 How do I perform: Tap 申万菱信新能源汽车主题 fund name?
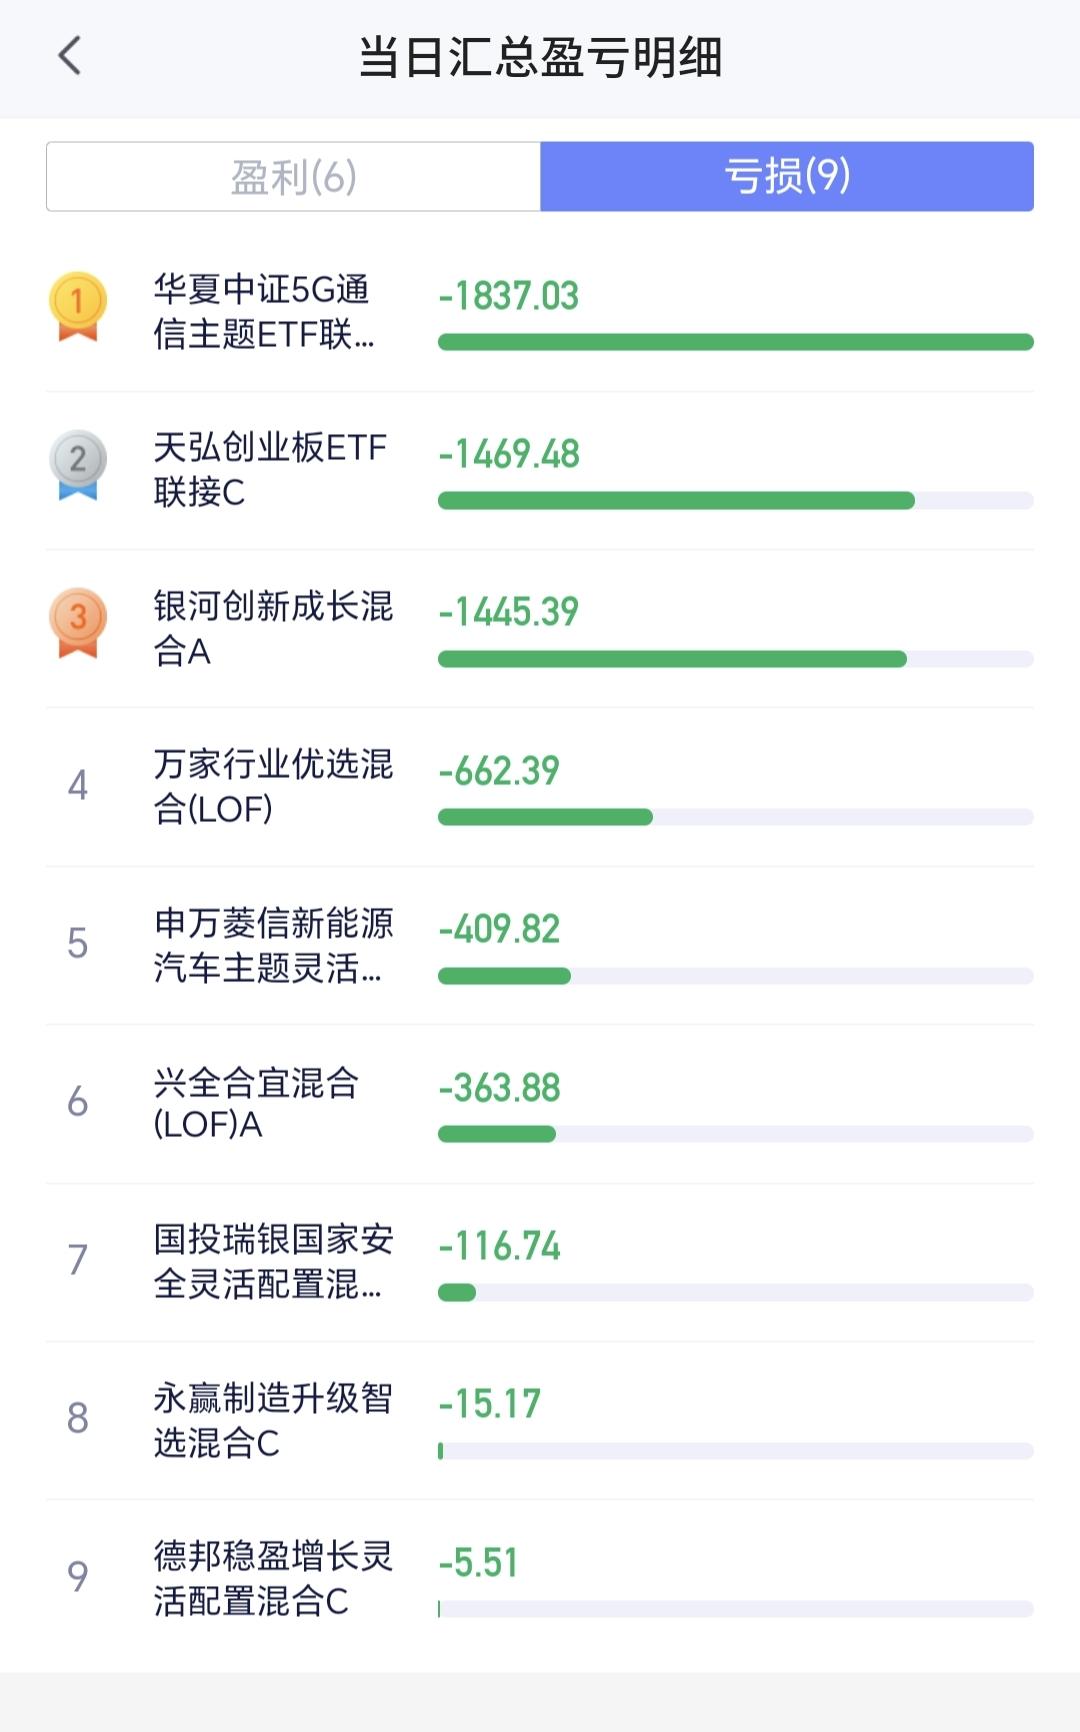tap(272, 945)
